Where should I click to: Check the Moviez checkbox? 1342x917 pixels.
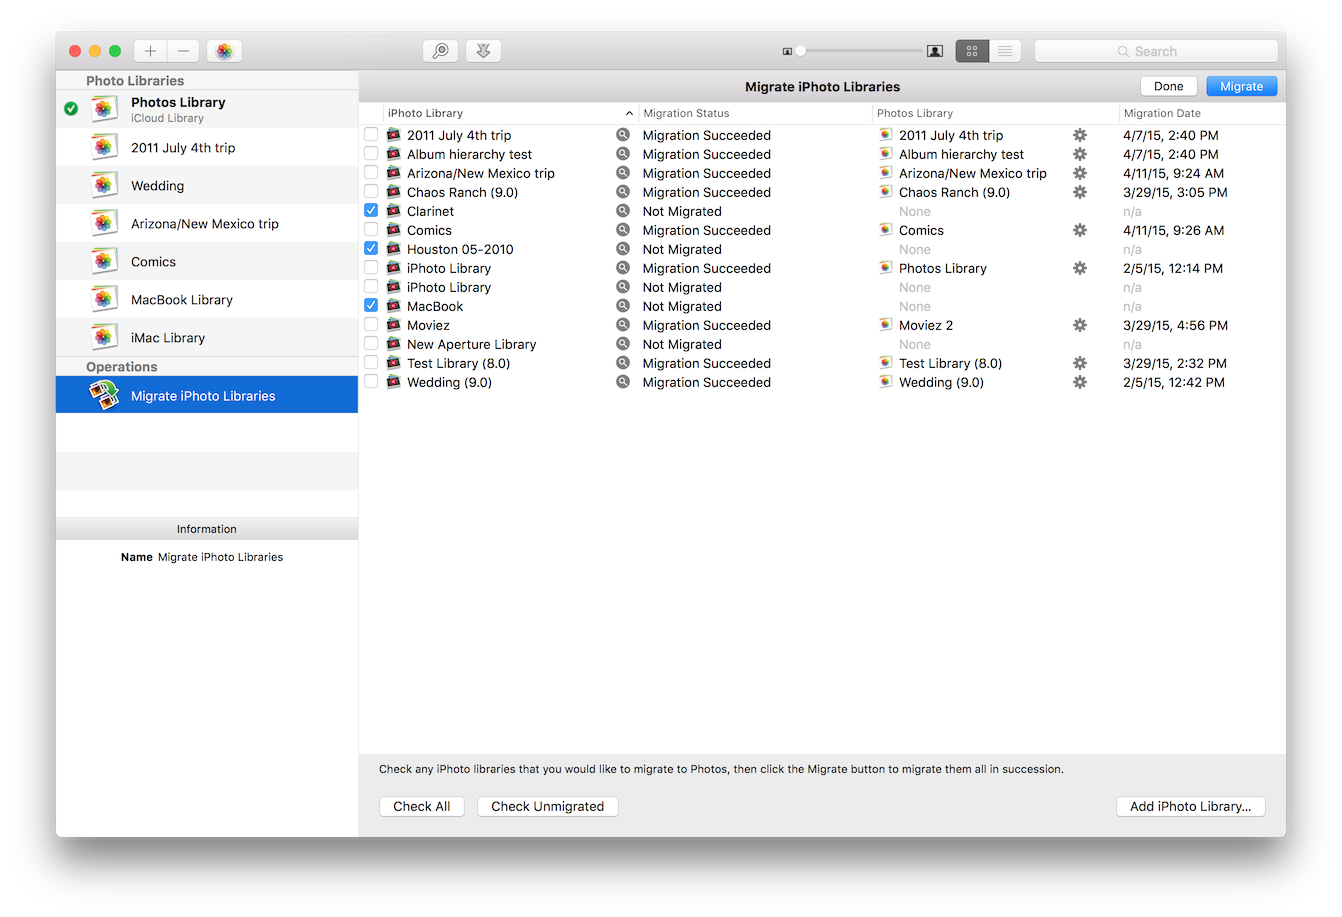[371, 325]
